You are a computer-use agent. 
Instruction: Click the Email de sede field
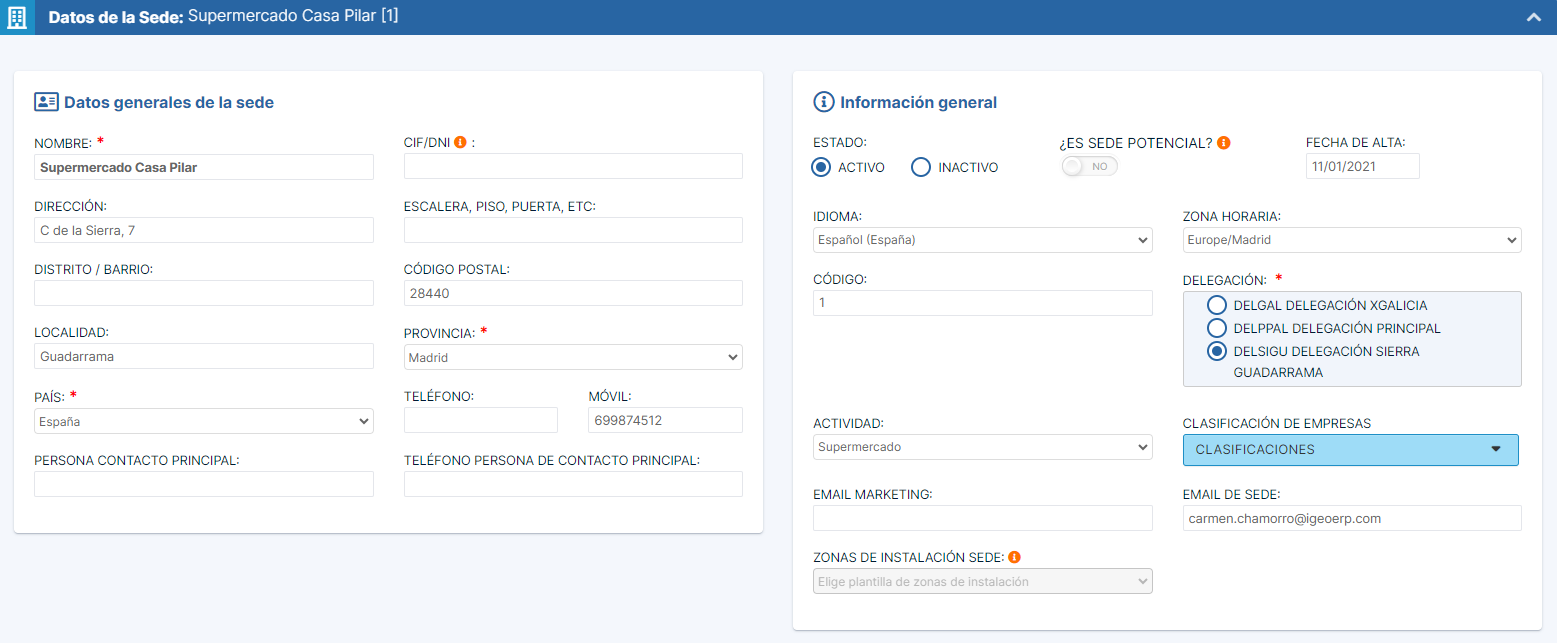(x=1351, y=518)
